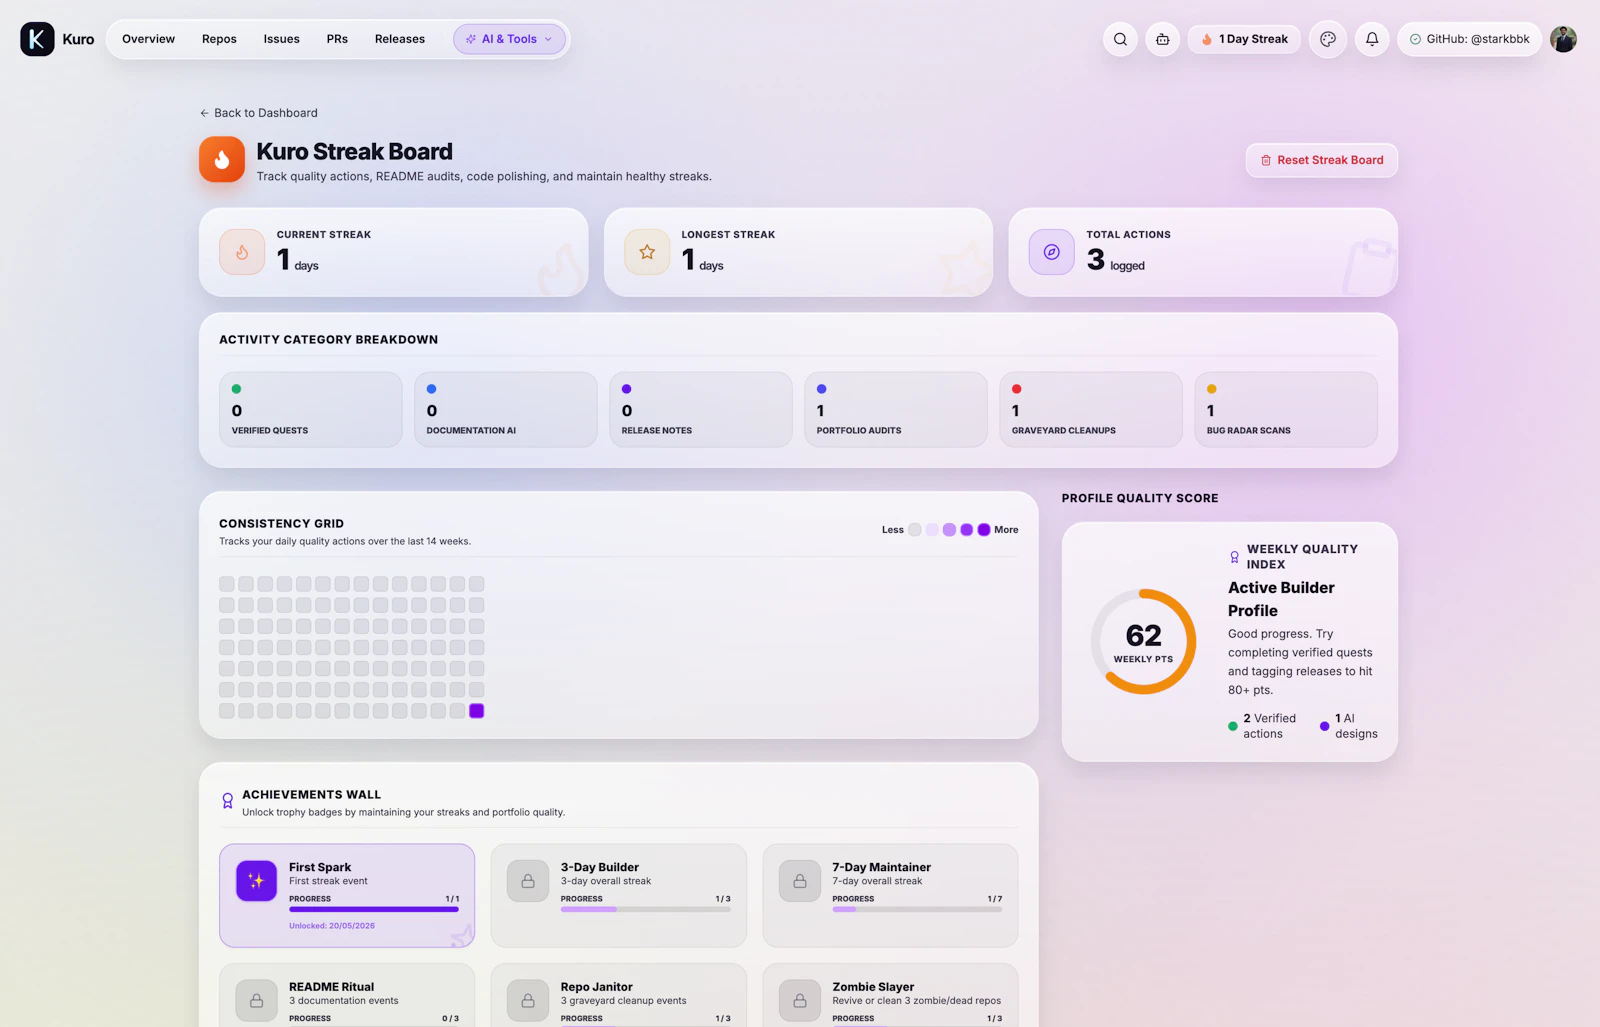This screenshot has width=1600, height=1027.
Task: Click the Longest Streak star icon
Action: (647, 252)
